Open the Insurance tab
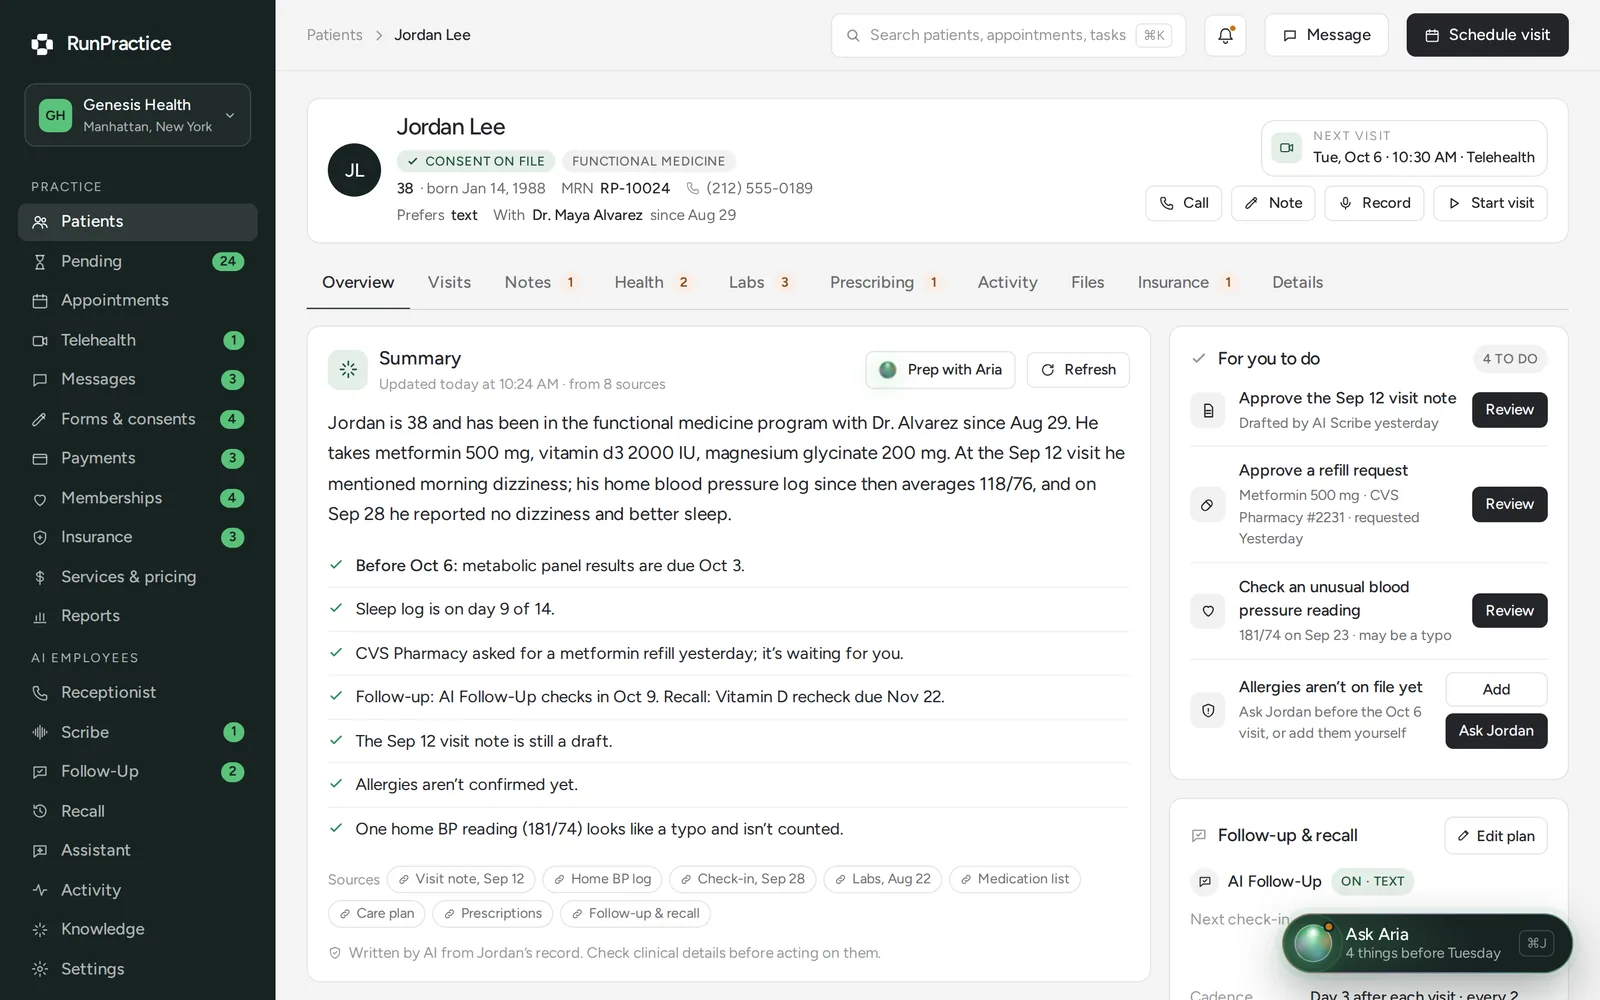Viewport: 1600px width, 1000px height. [1187, 282]
